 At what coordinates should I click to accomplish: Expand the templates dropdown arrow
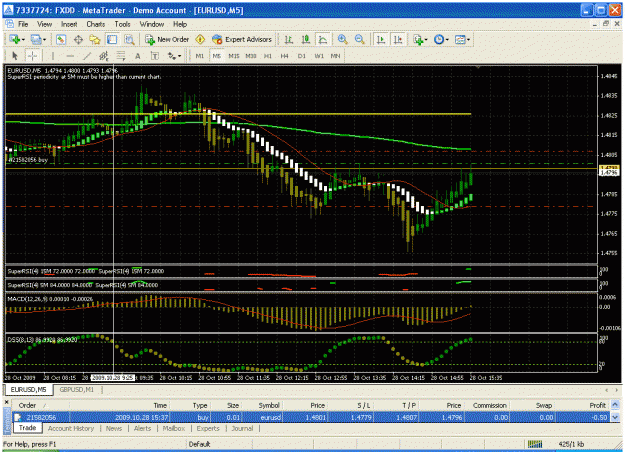tap(468, 39)
